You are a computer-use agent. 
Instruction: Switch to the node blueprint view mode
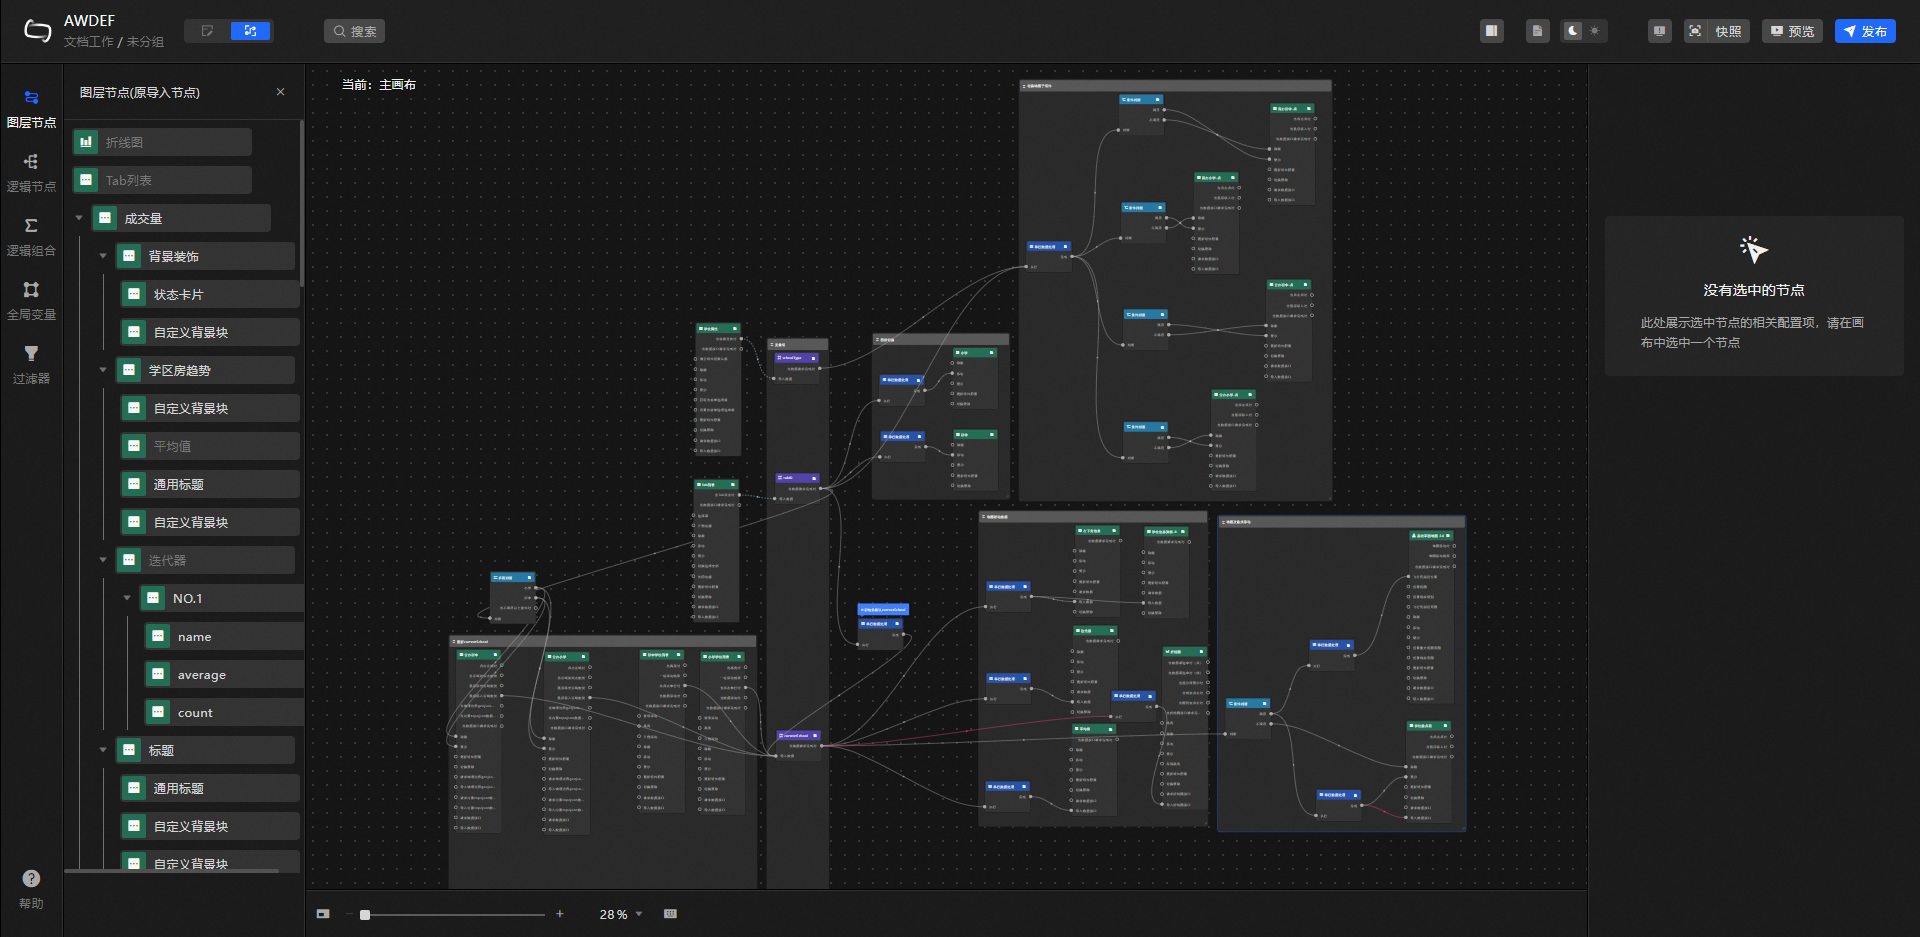tap(250, 31)
